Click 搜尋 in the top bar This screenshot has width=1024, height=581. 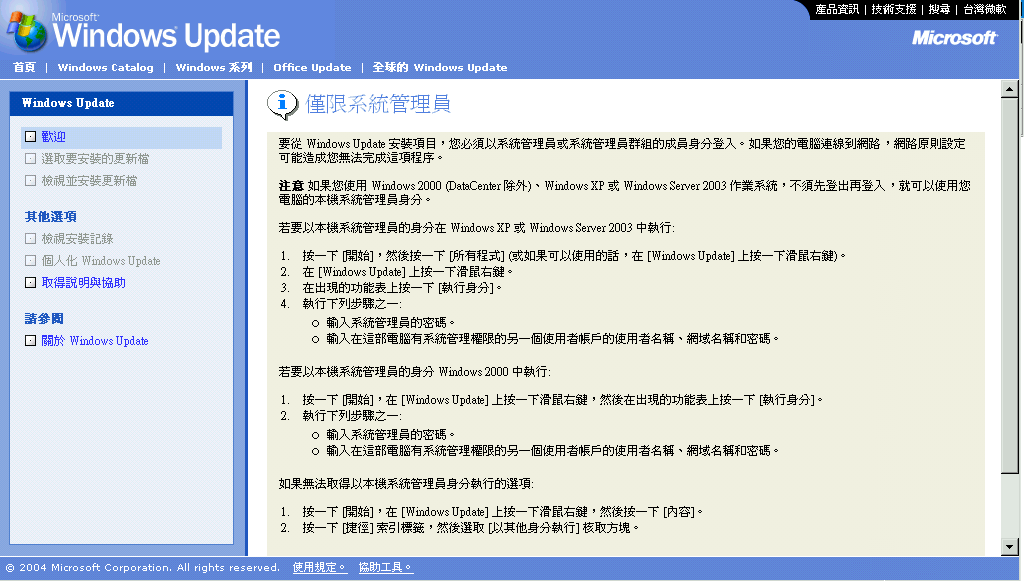click(x=939, y=9)
